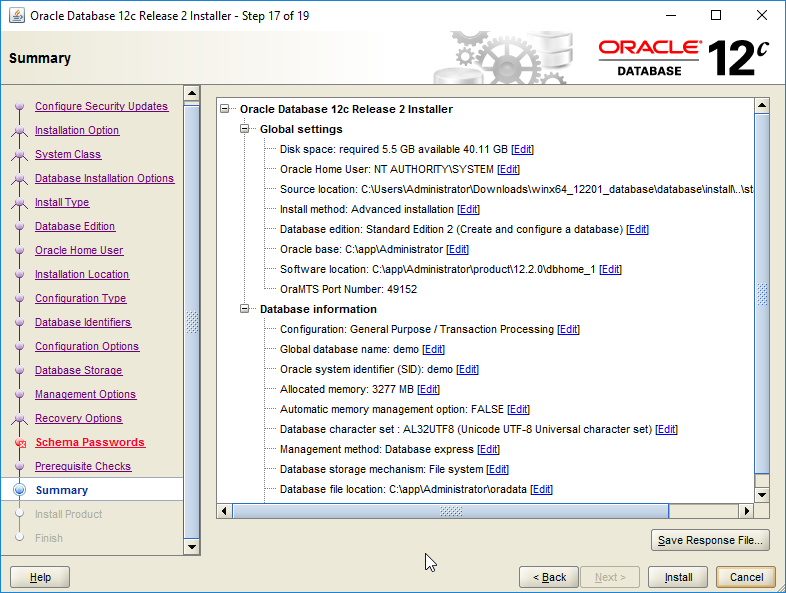Viewport: 786px width, 593px height.
Task: Go to Prerequisite Checks step
Action: click(83, 467)
